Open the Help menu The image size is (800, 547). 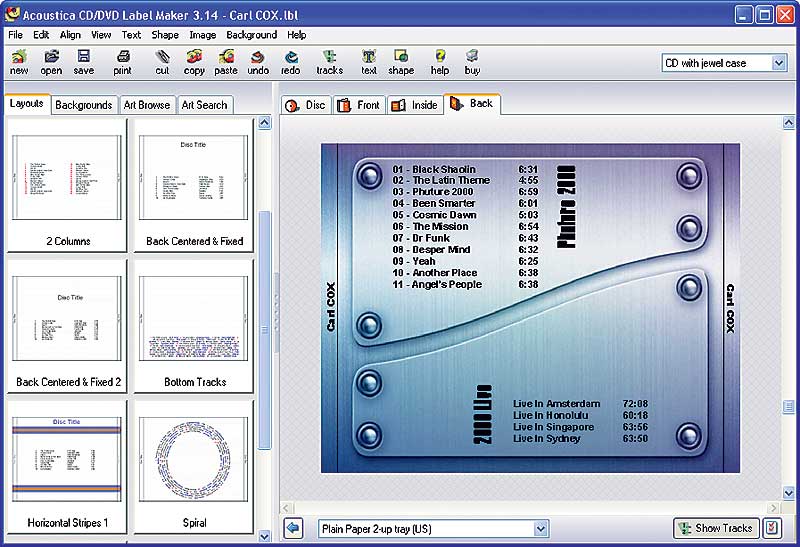pos(296,35)
